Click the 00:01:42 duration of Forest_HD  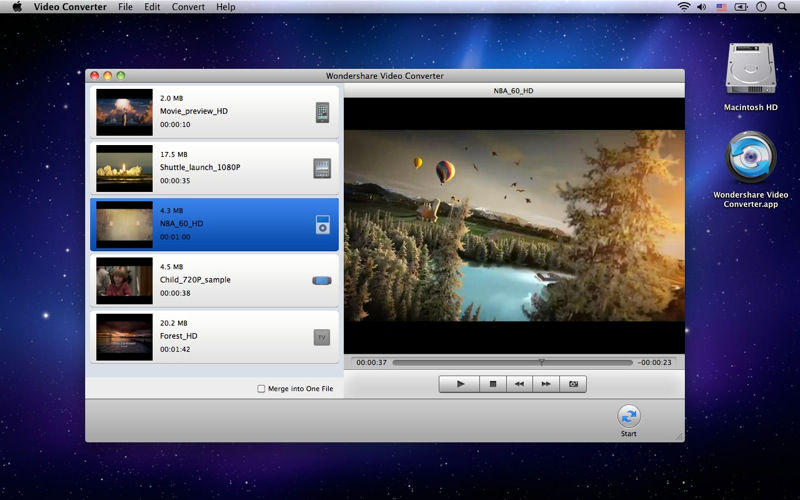(175, 349)
